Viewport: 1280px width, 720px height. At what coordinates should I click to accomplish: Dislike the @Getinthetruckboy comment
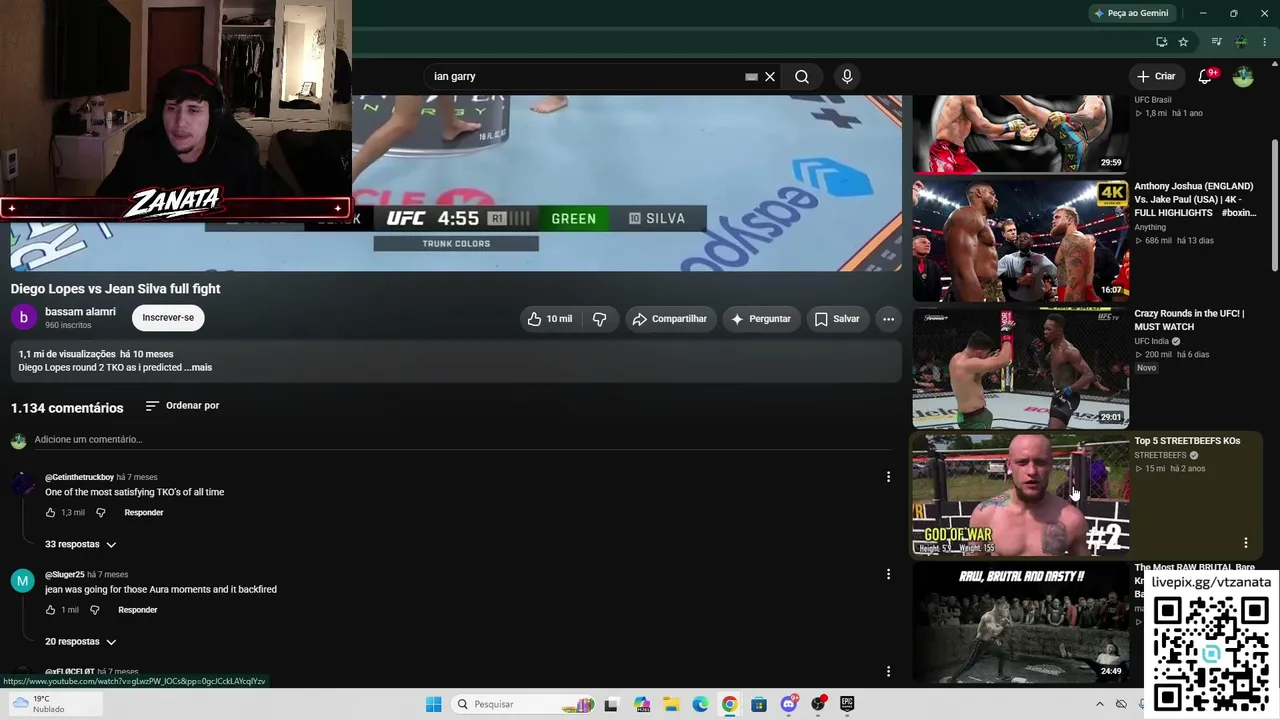tap(100, 513)
